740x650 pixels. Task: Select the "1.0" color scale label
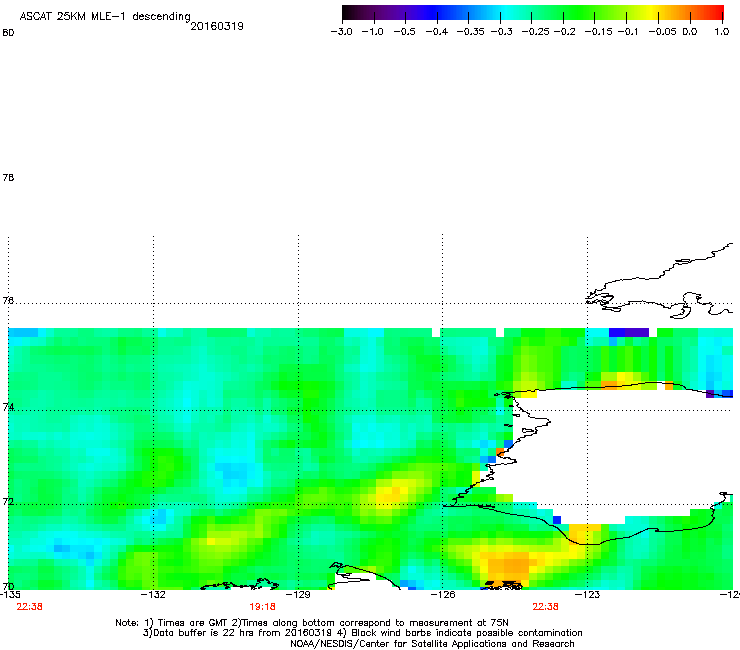coord(722,32)
